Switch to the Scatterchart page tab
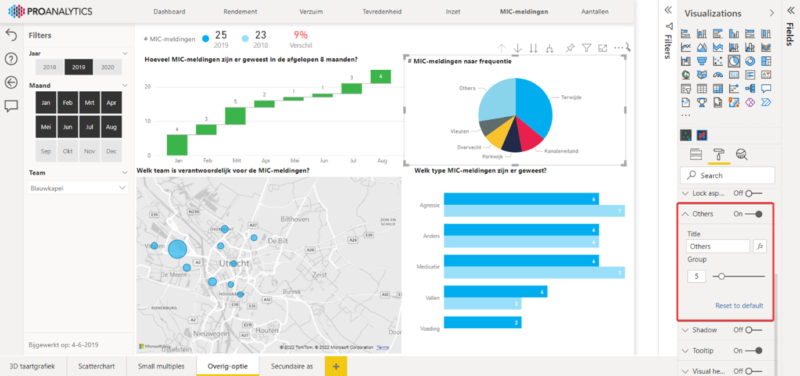800x376 pixels. coord(96,366)
